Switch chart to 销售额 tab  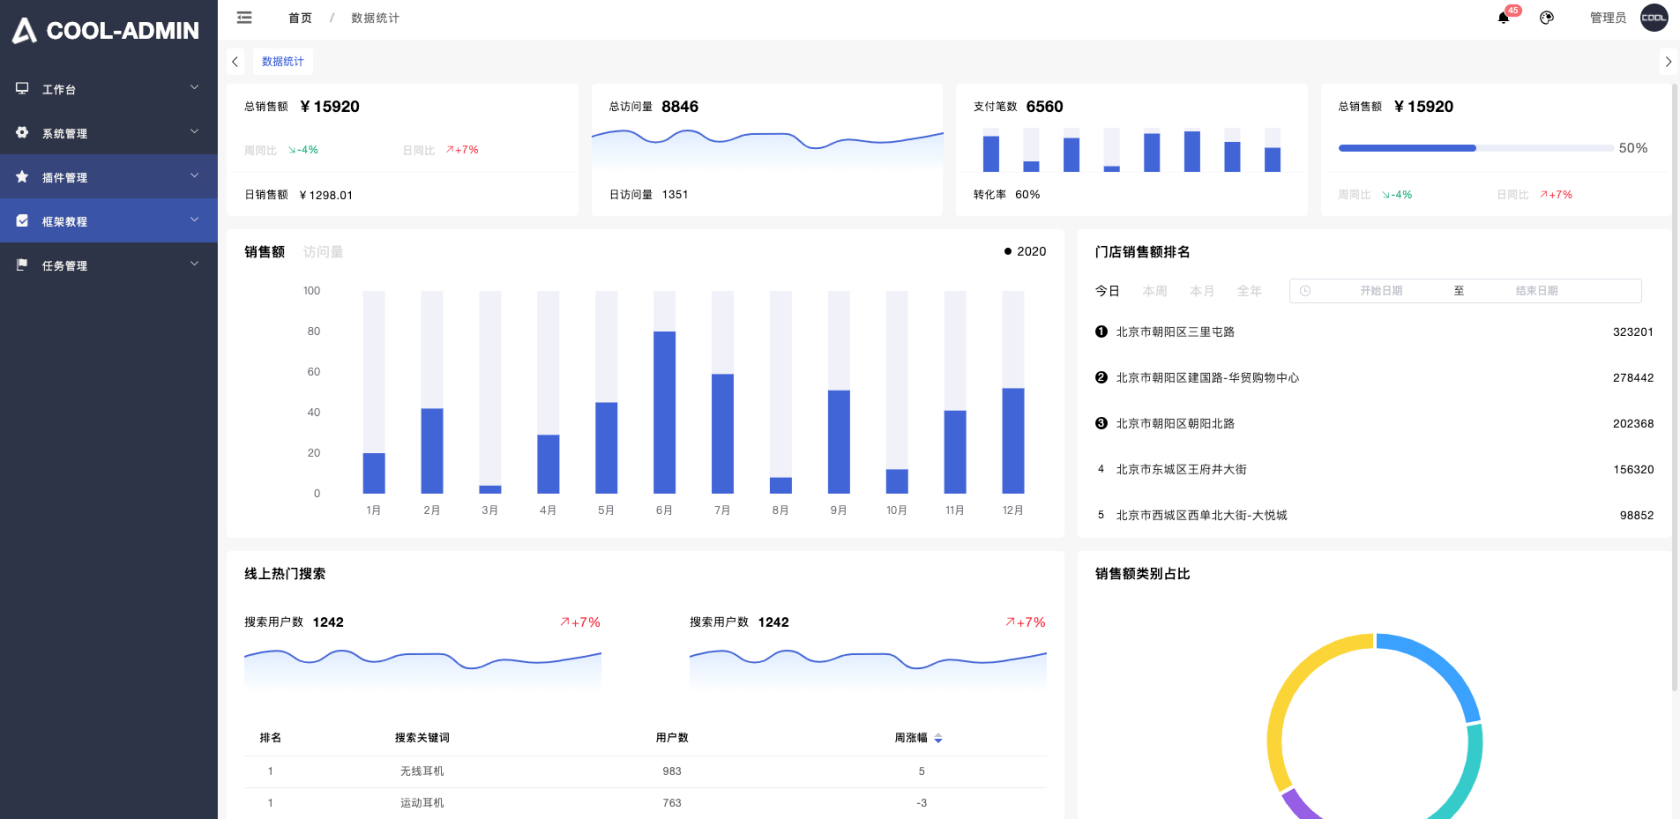coord(264,252)
